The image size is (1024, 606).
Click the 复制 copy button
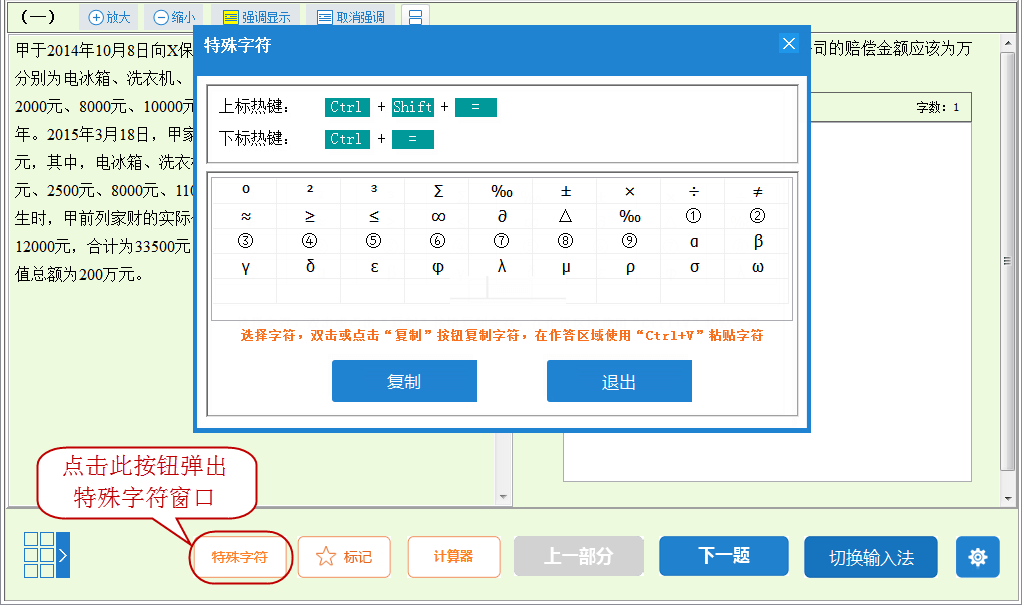(404, 381)
